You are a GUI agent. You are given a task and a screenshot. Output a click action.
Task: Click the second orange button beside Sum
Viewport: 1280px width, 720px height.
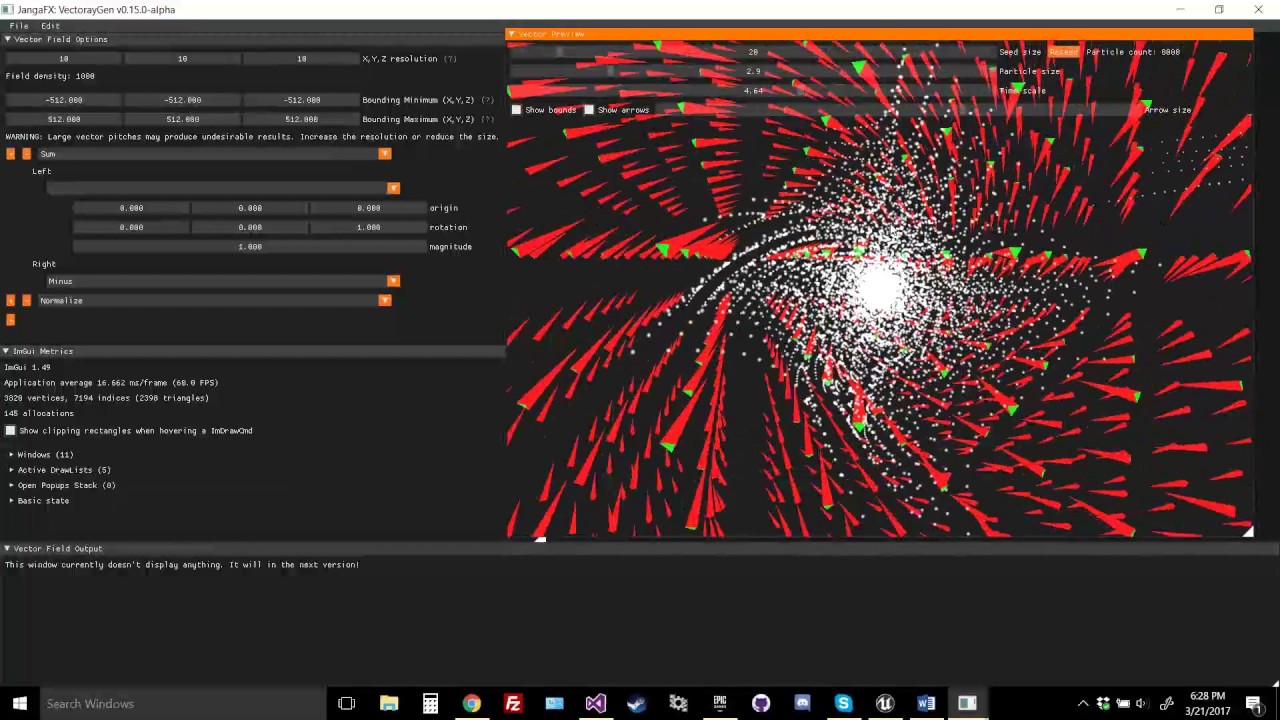coord(26,154)
